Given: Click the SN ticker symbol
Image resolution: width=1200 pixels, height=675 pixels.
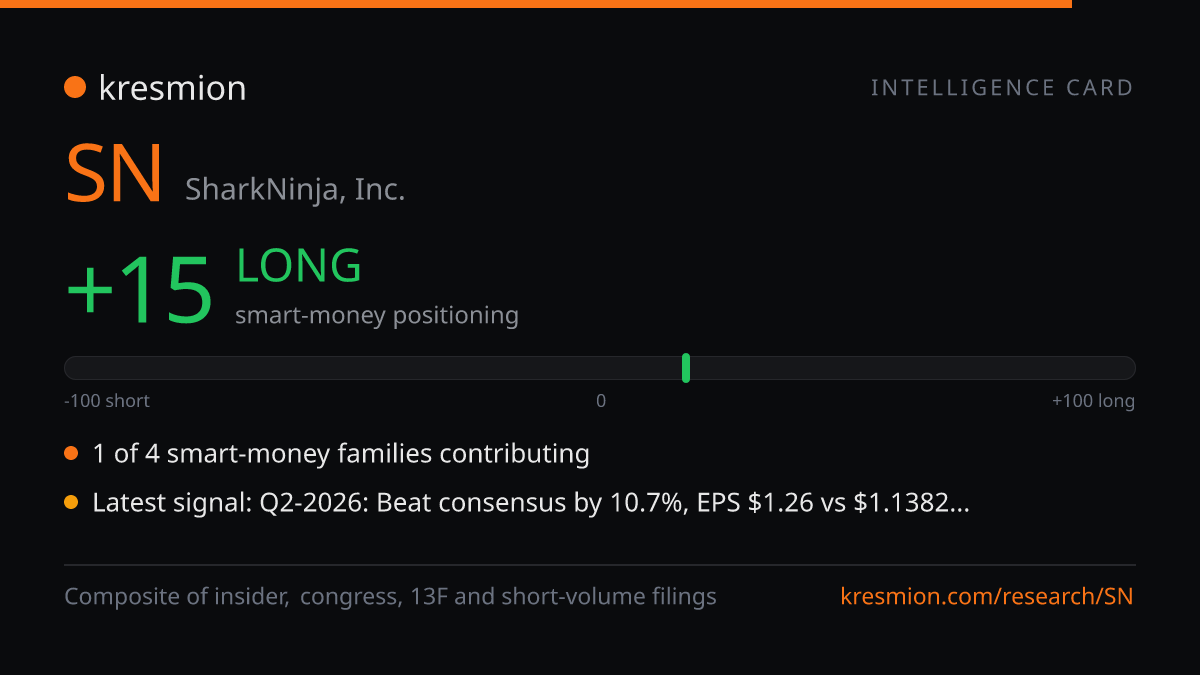Looking at the screenshot, I should 114,176.
